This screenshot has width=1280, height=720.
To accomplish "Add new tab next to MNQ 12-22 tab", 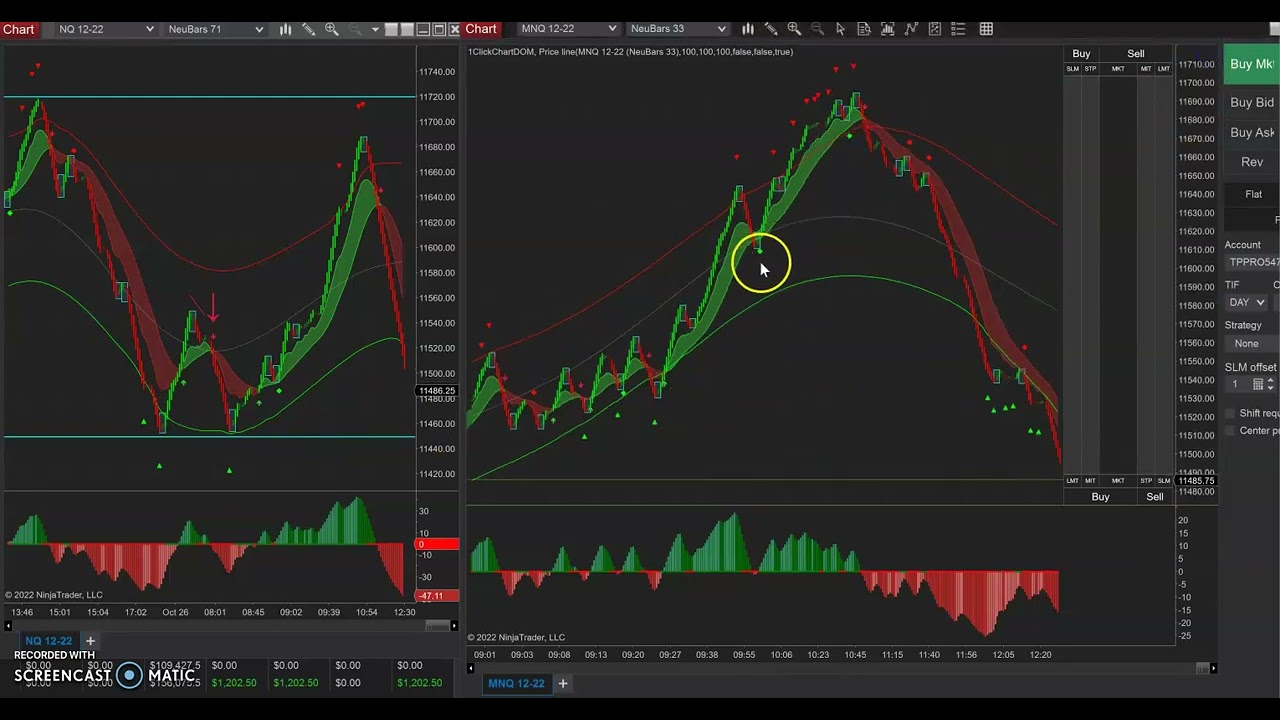I will (x=563, y=683).
